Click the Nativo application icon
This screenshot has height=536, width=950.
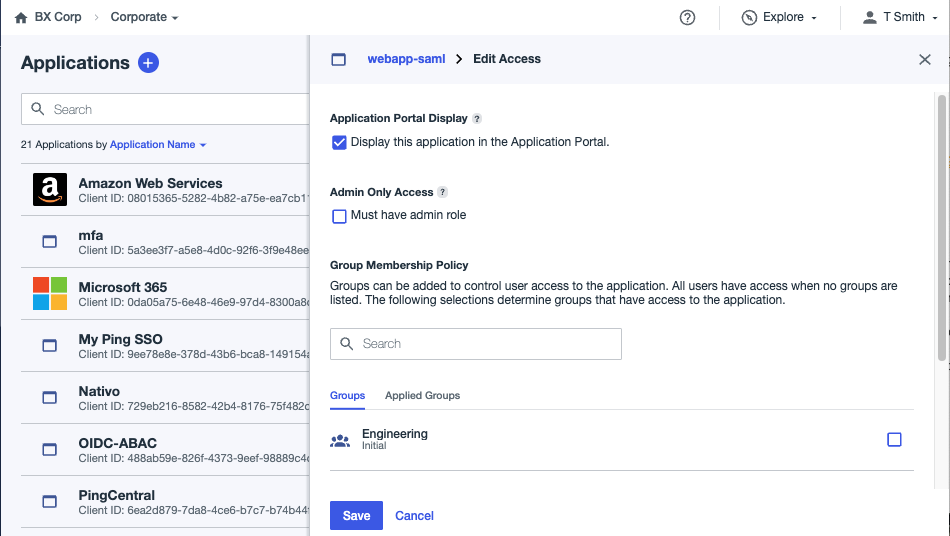coord(50,398)
